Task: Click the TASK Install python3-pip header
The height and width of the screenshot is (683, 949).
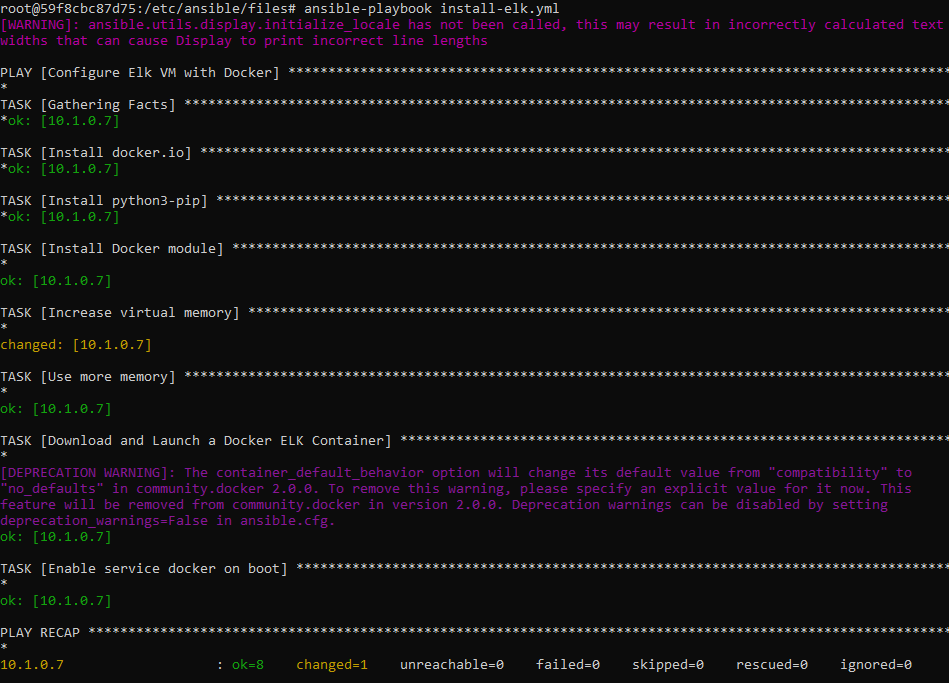Action: coord(104,200)
